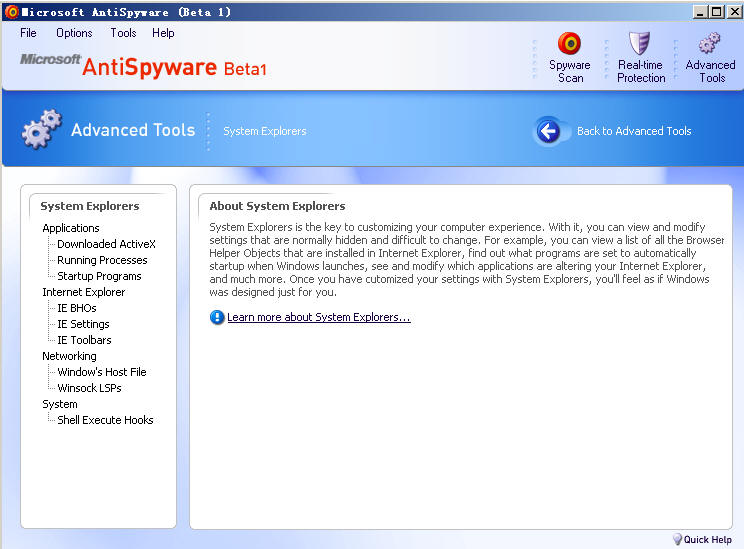744x549 pixels.
Task: Select Networking category
Action: pos(69,356)
